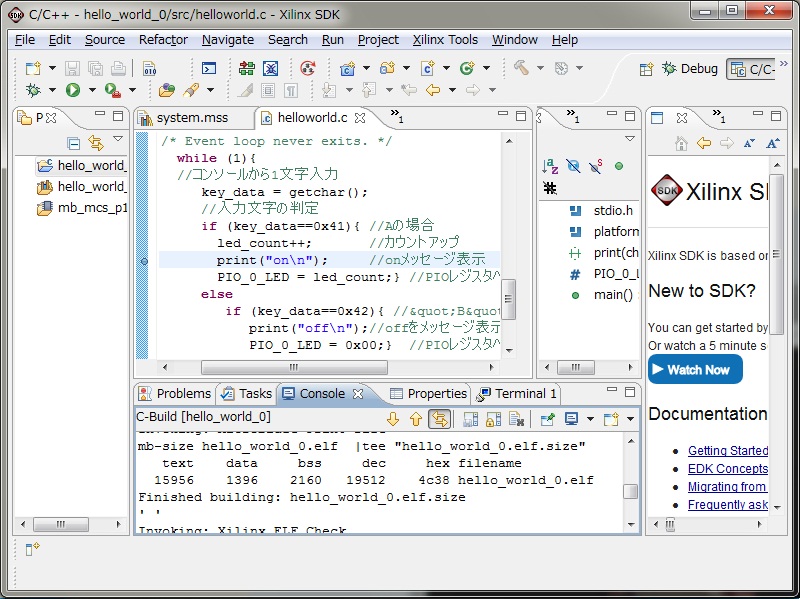Toggle Link with Editor in project explorer
This screenshot has width=800, height=599.
click(x=96, y=143)
